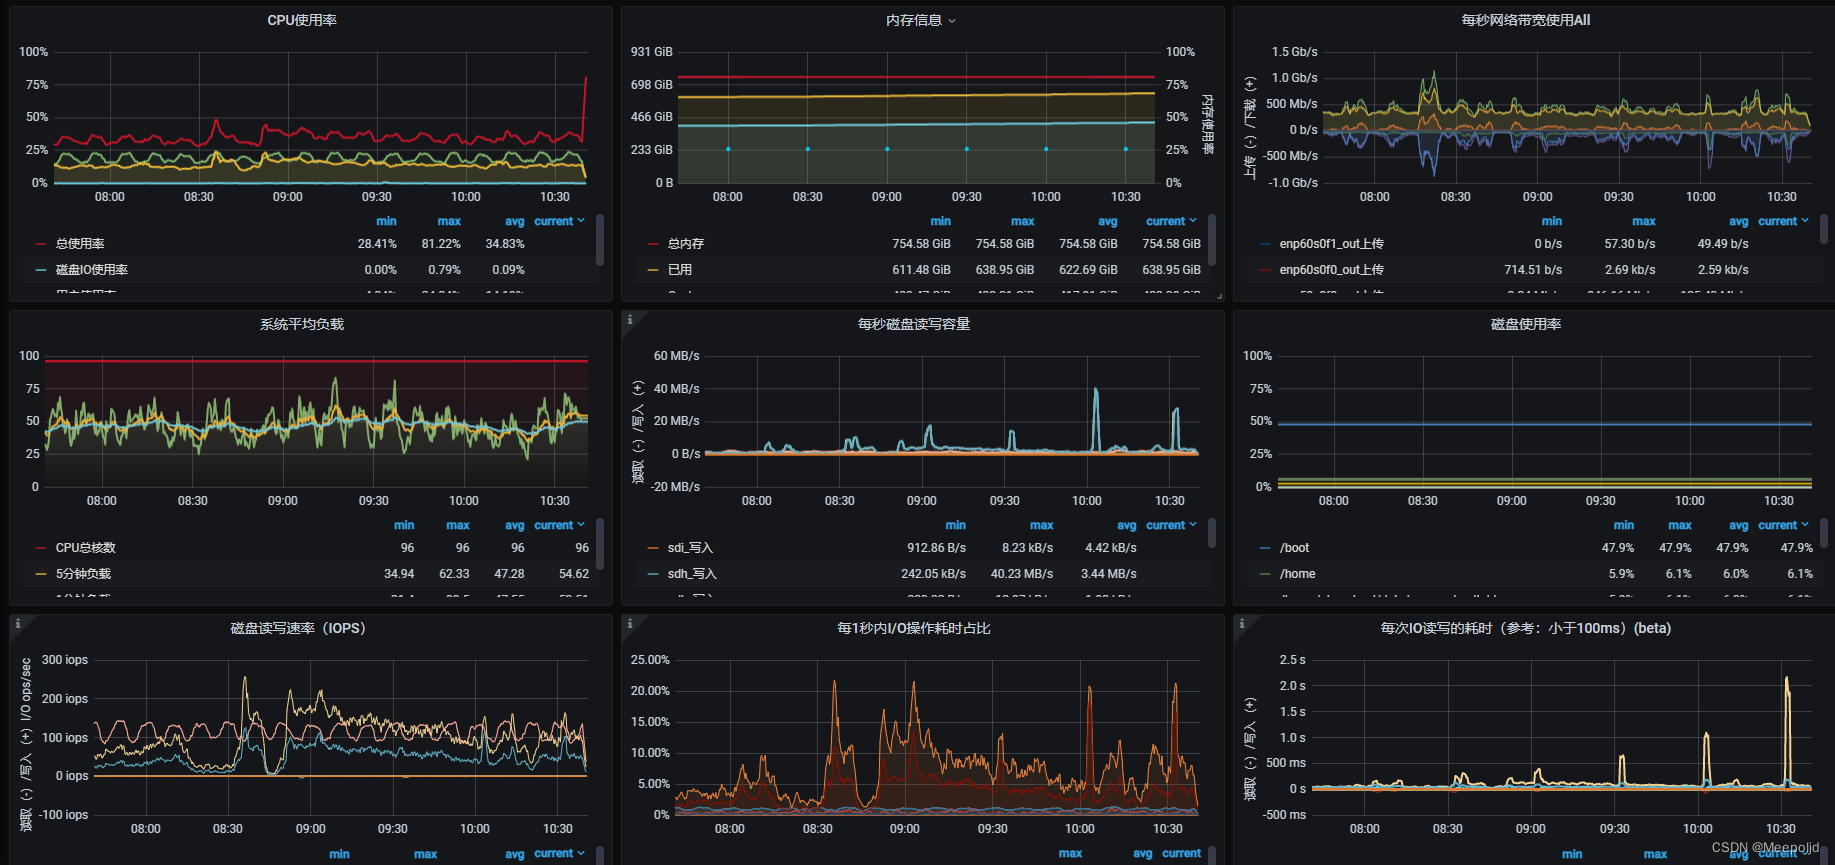Open color picker for sdh_写入 blue swatch
The width and height of the screenshot is (1835, 865).
pos(653,574)
